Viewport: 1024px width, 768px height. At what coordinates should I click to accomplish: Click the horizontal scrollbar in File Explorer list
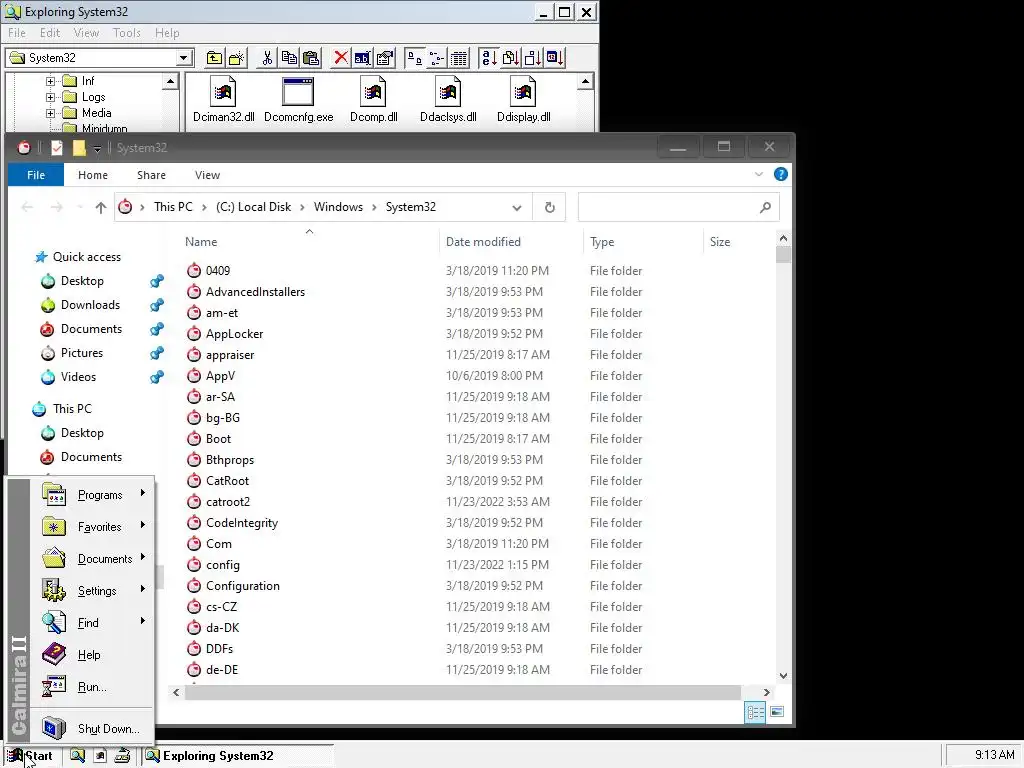tap(462, 692)
